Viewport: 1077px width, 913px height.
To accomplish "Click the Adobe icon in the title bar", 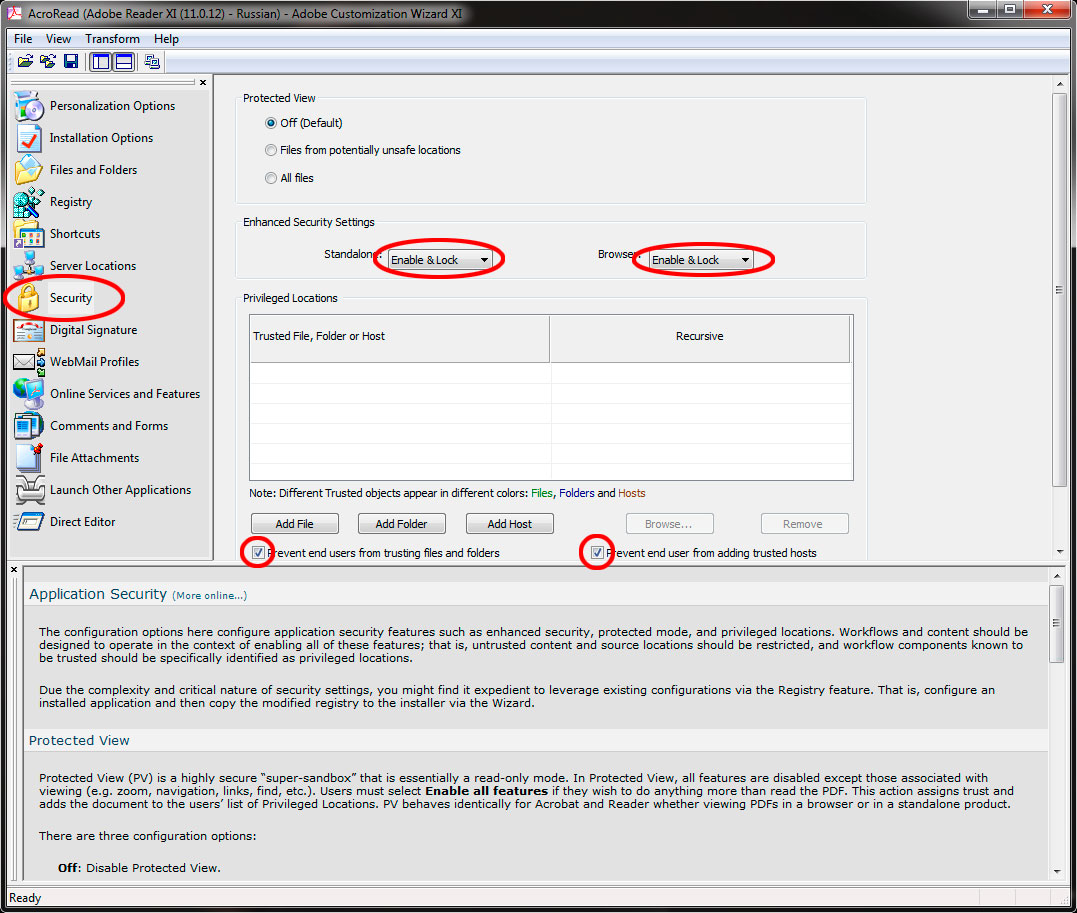I will (14, 13).
